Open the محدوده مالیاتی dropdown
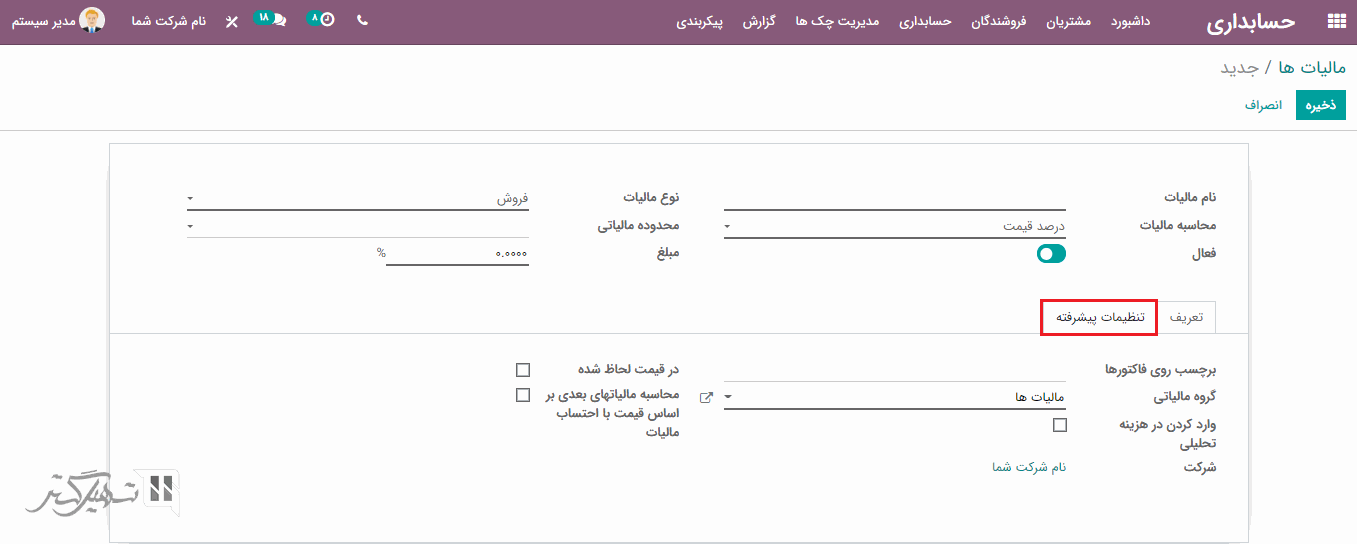Viewport: 1357px width, 544px height. point(357,227)
